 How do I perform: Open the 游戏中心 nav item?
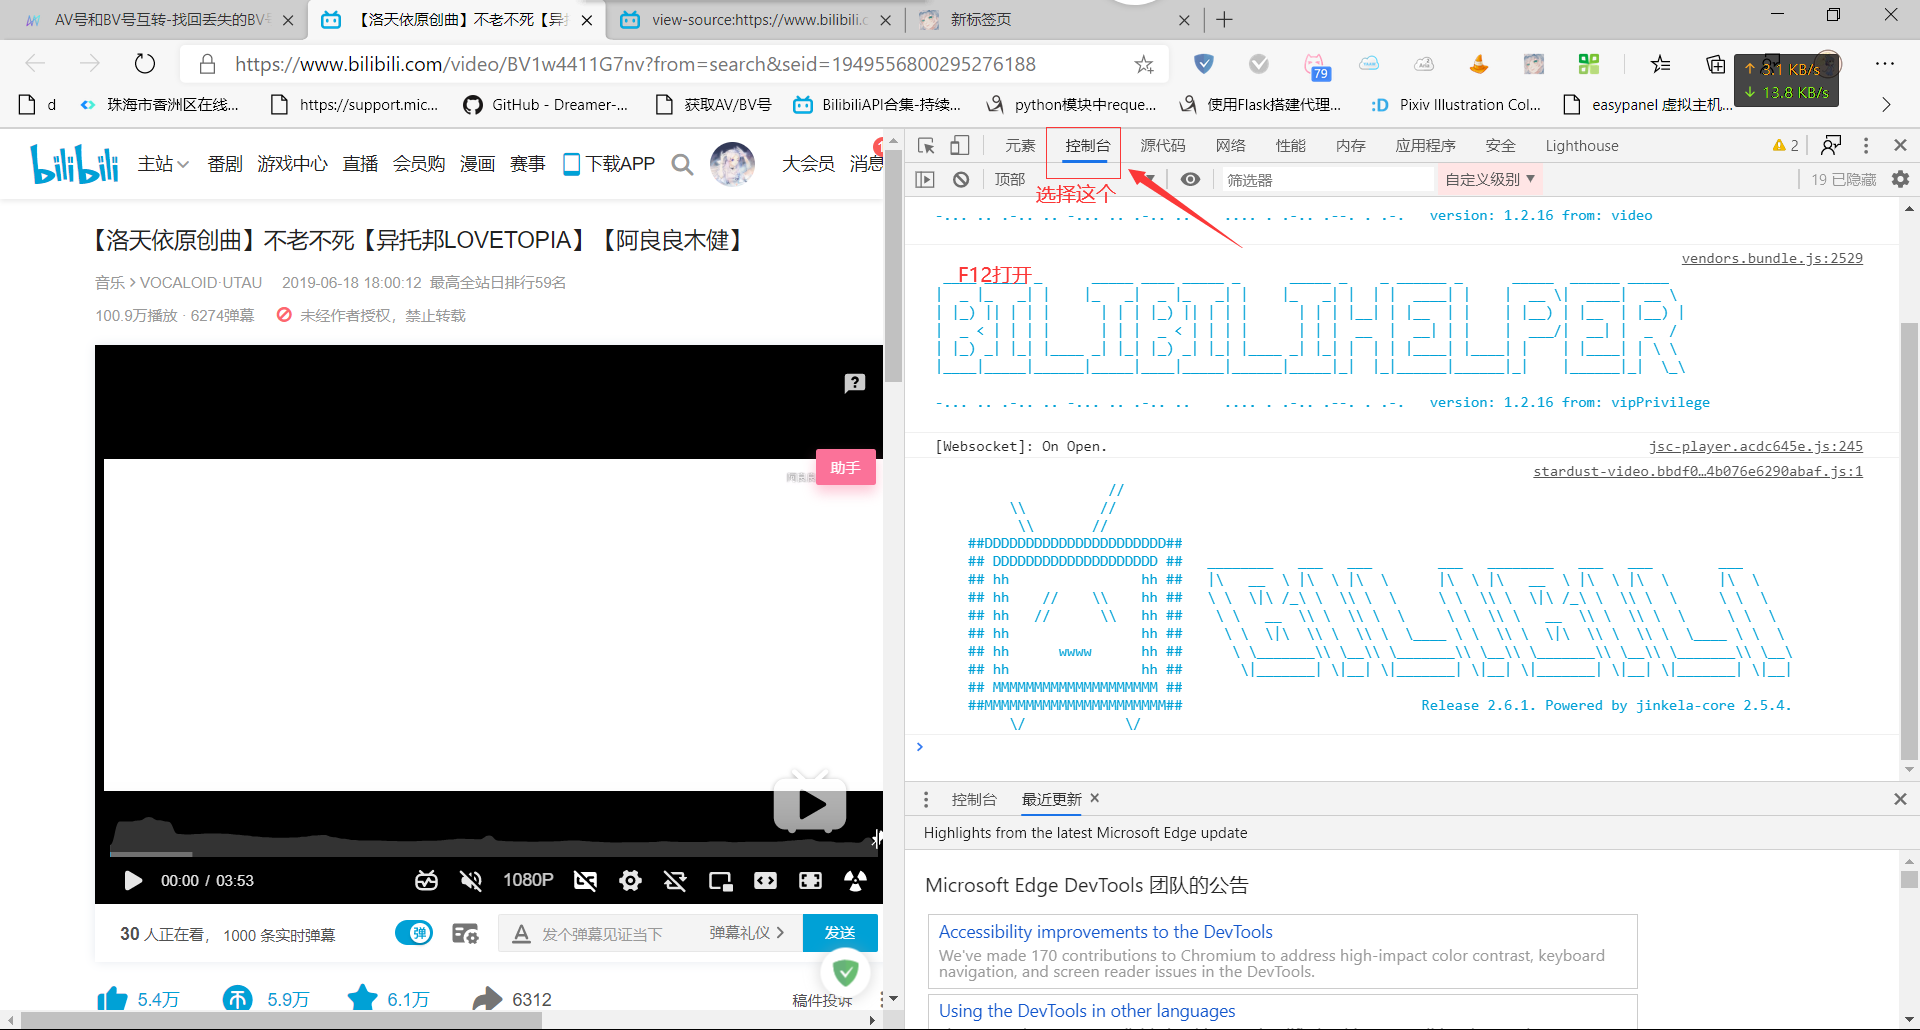292,164
